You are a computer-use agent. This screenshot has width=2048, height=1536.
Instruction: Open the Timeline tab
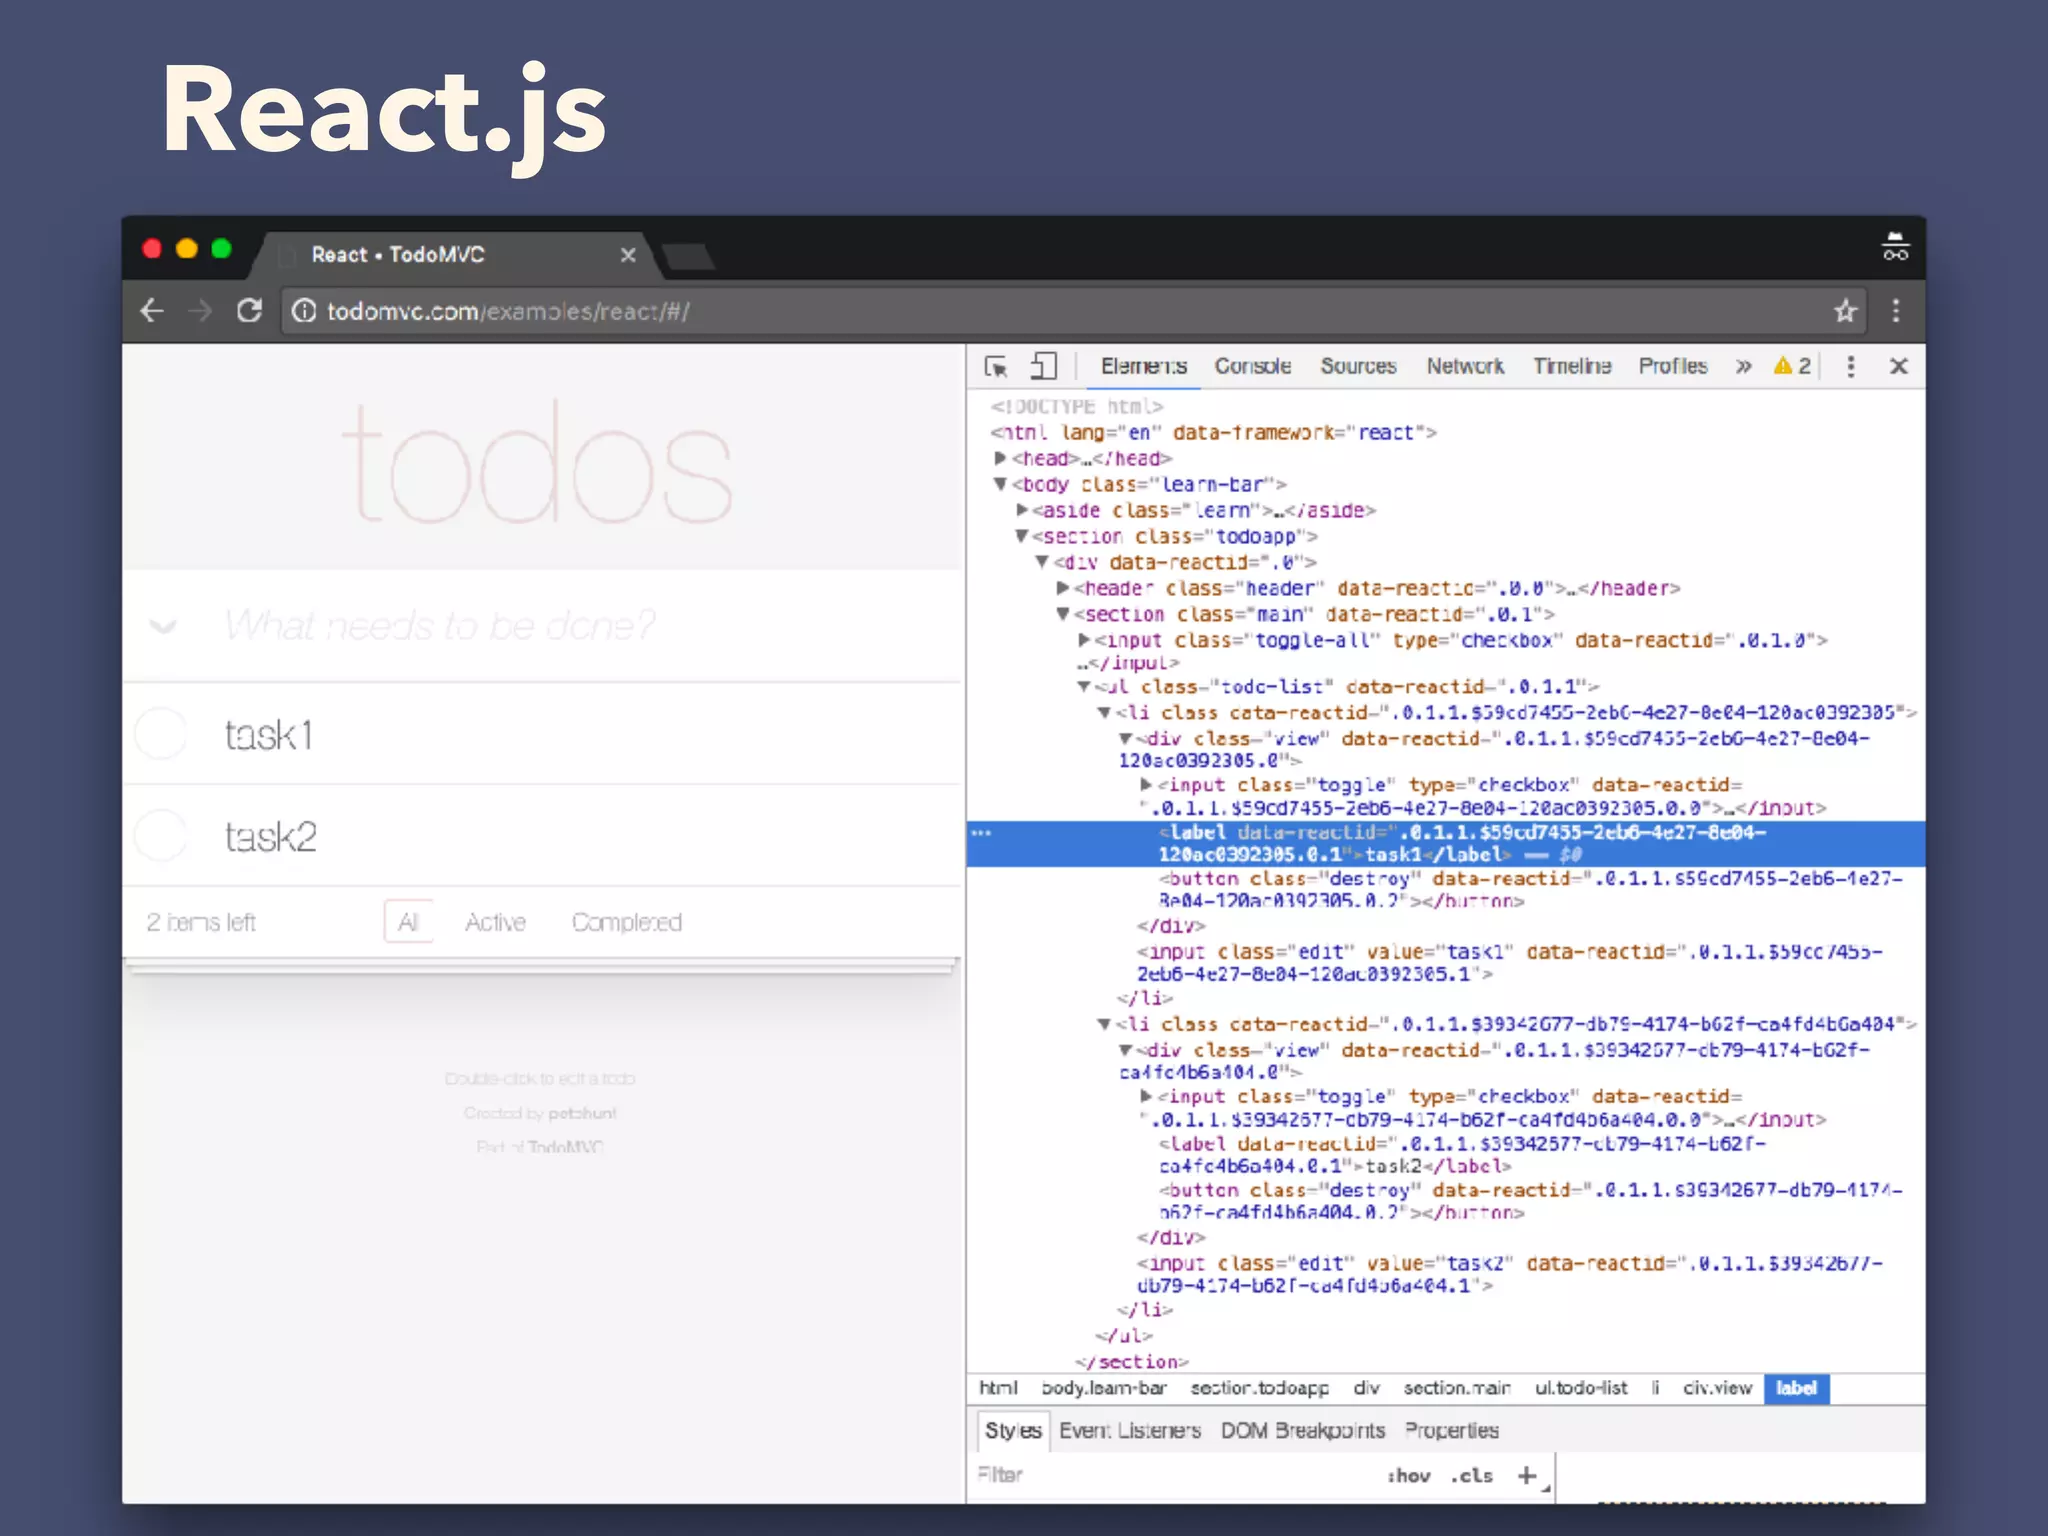pyautogui.click(x=1572, y=366)
